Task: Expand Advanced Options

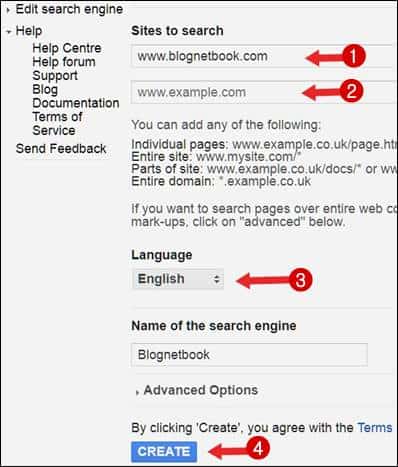Action: [x=201, y=390]
